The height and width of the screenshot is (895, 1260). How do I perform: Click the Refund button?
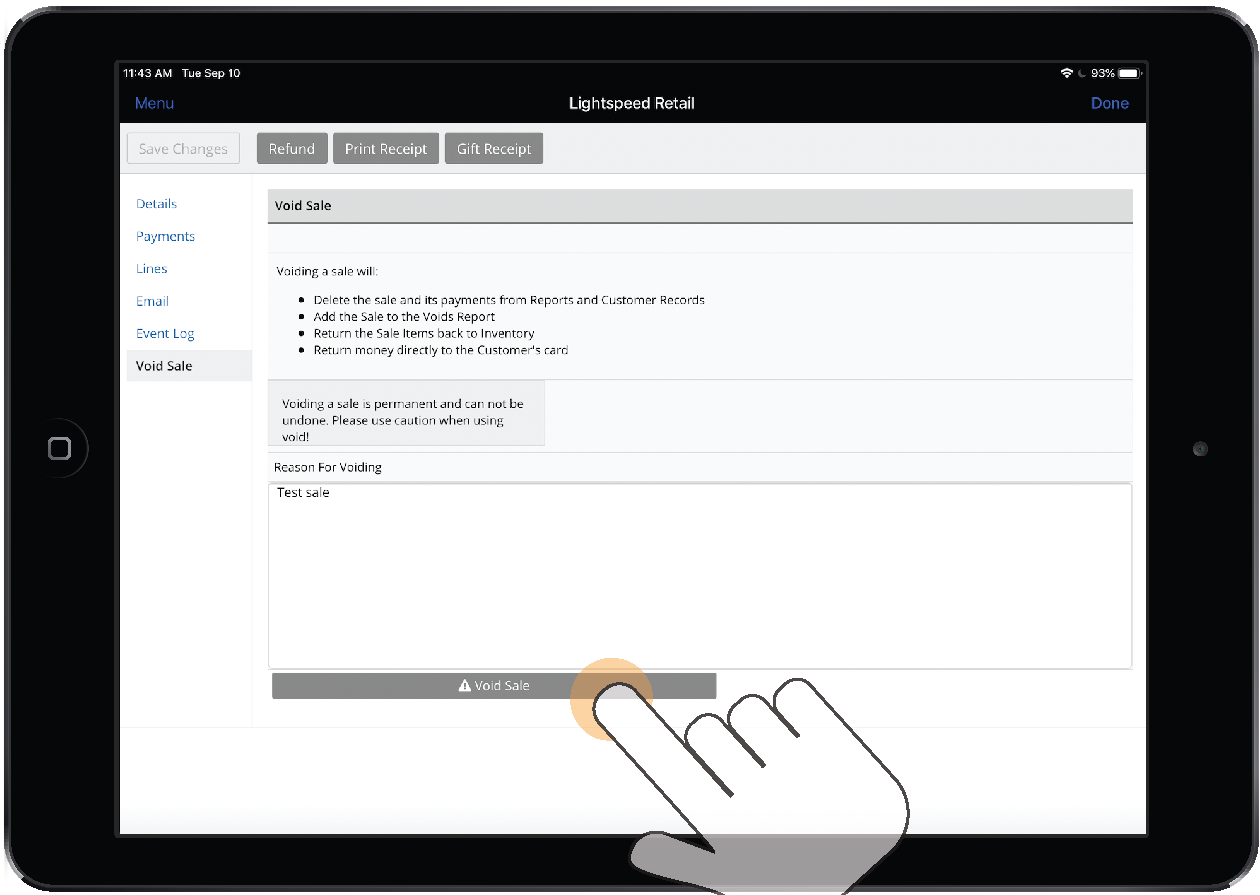[x=292, y=149]
